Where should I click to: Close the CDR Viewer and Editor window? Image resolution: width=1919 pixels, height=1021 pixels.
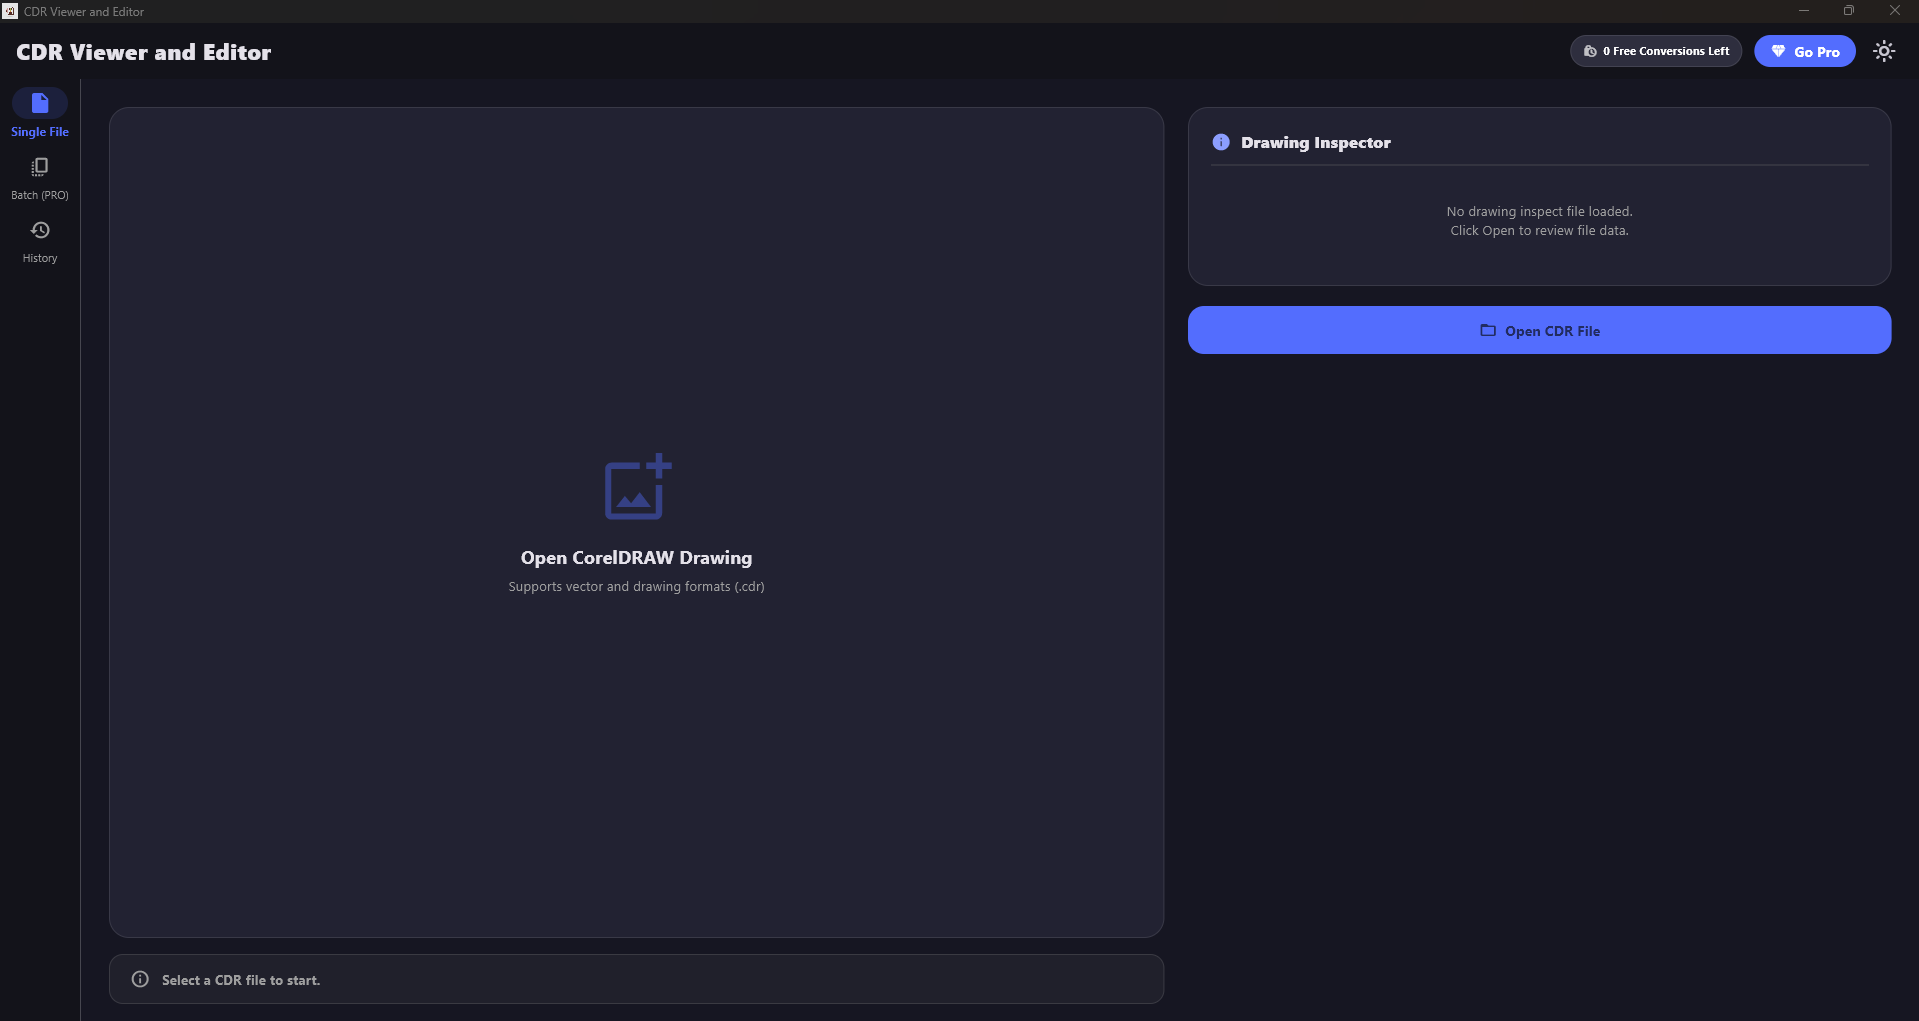[x=1895, y=11]
